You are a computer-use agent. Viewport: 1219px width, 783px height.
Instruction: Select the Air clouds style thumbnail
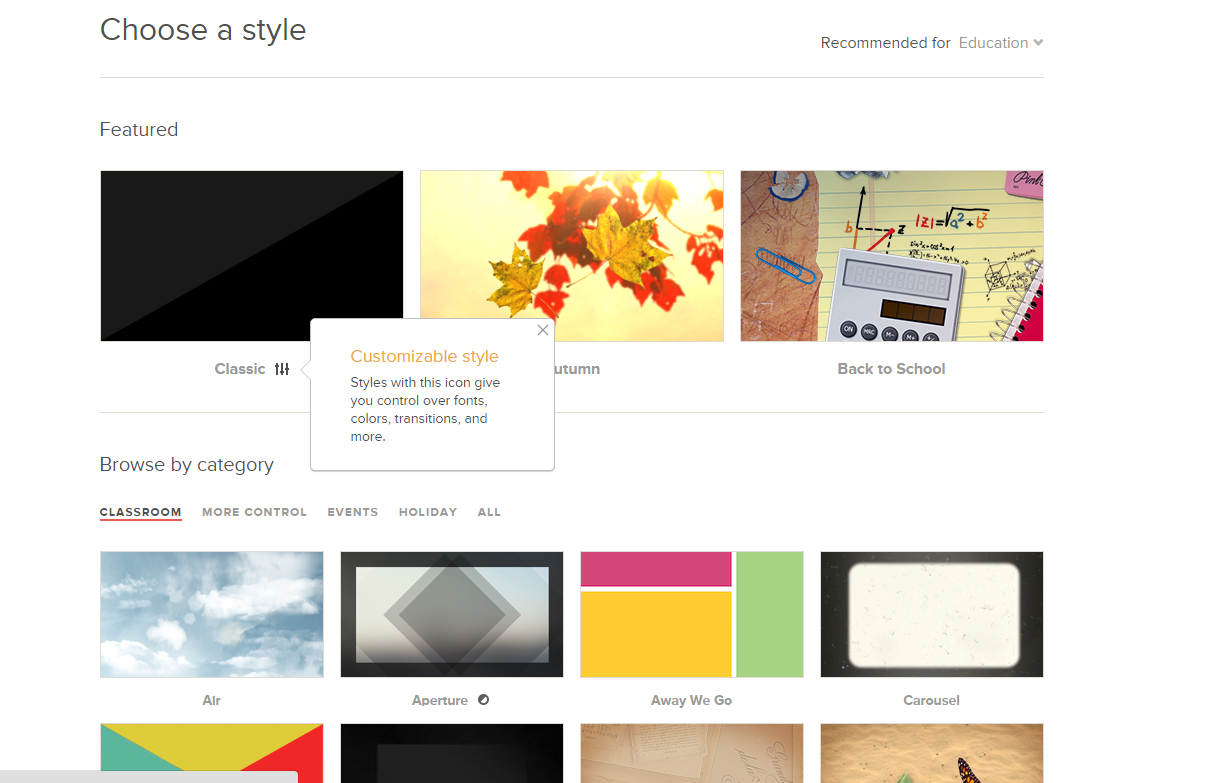point(211,614)
